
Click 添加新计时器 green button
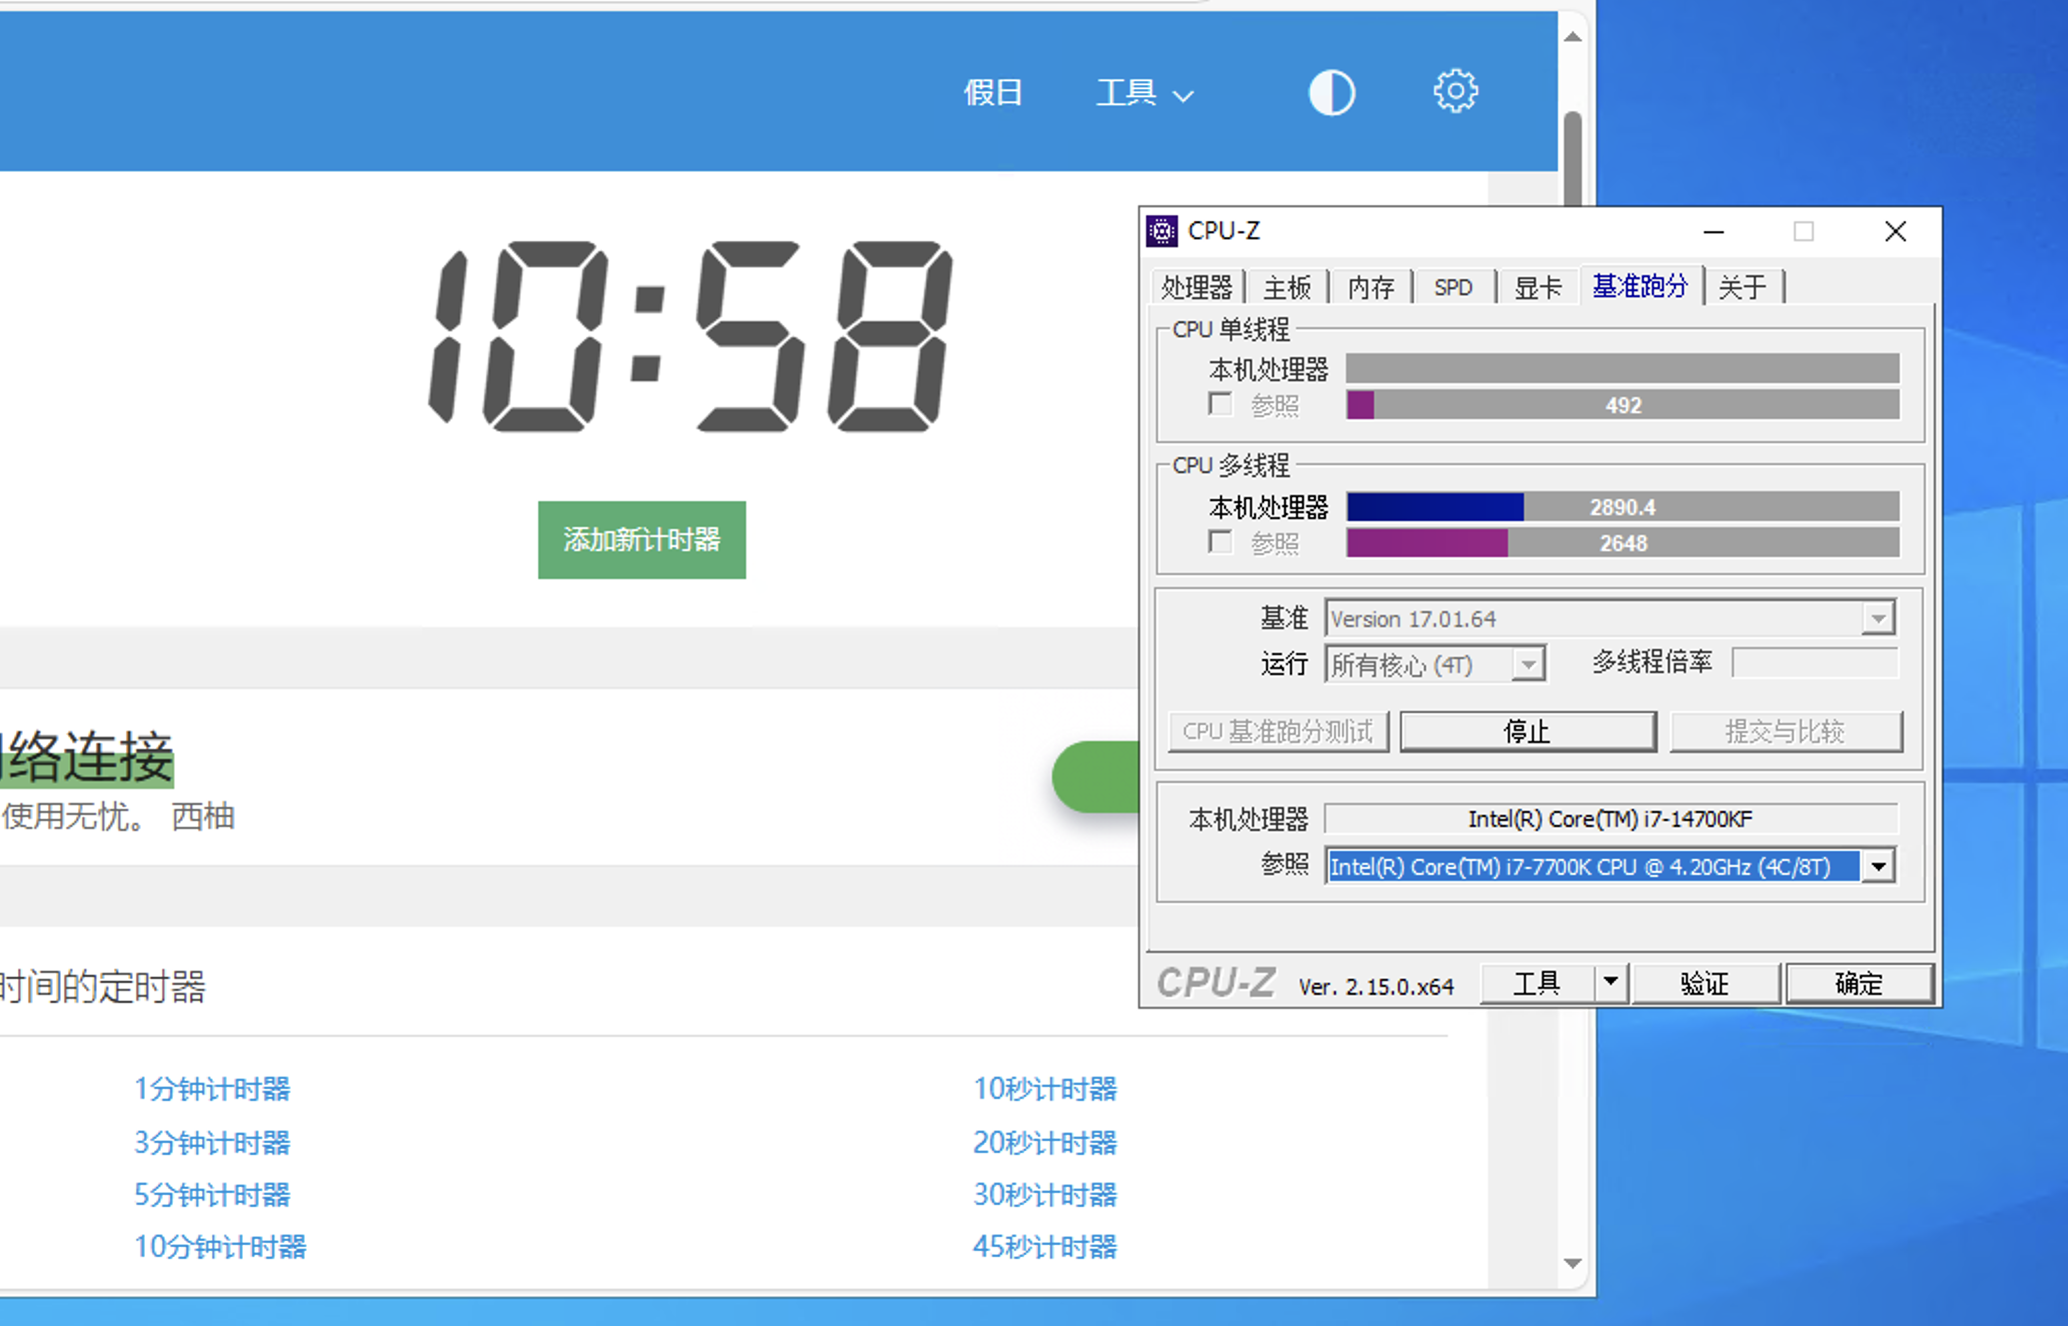point(642,540)
